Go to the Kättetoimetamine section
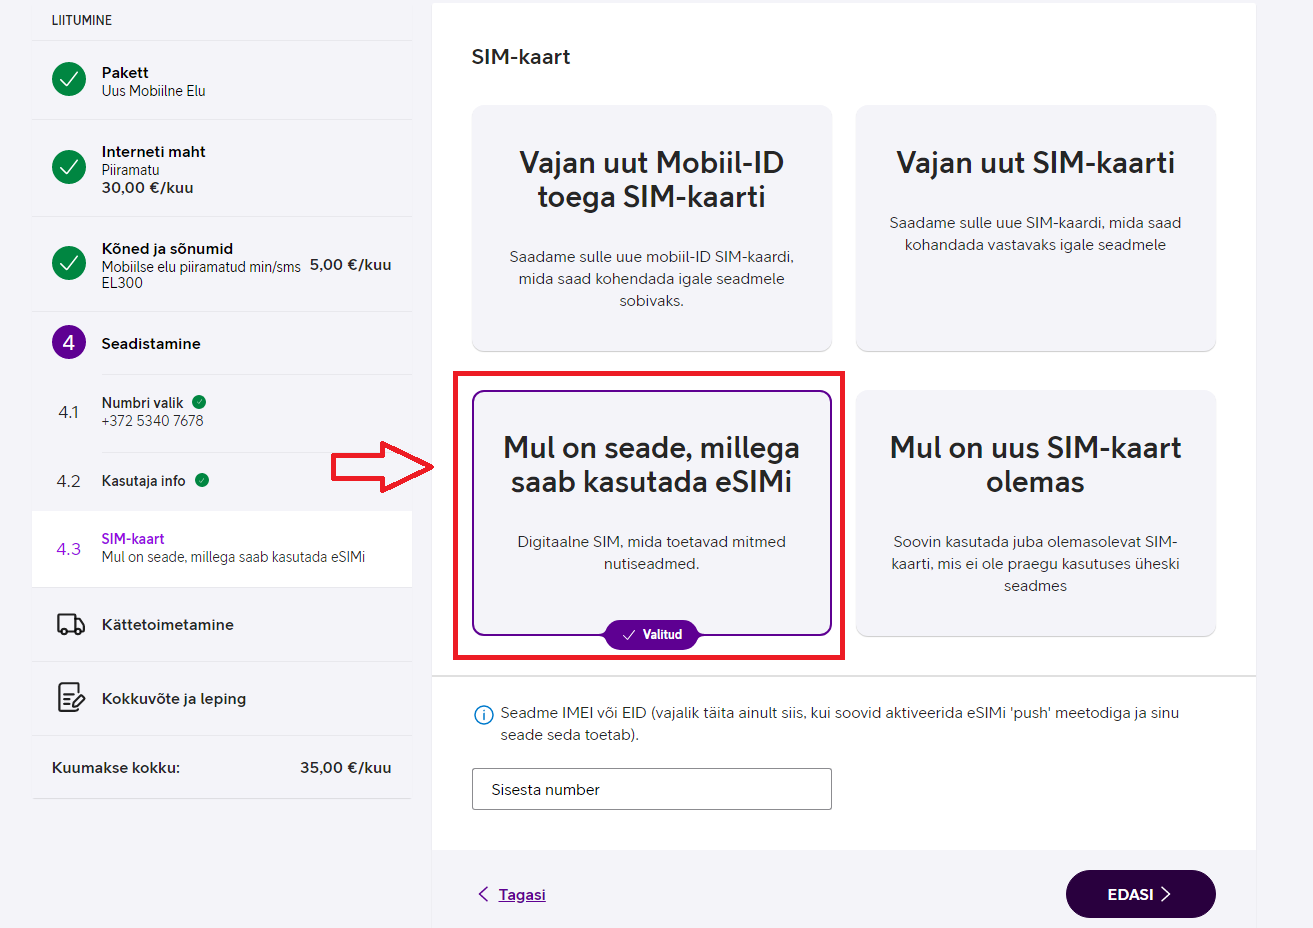The image size is (1313, 928). tap(222, 624)
